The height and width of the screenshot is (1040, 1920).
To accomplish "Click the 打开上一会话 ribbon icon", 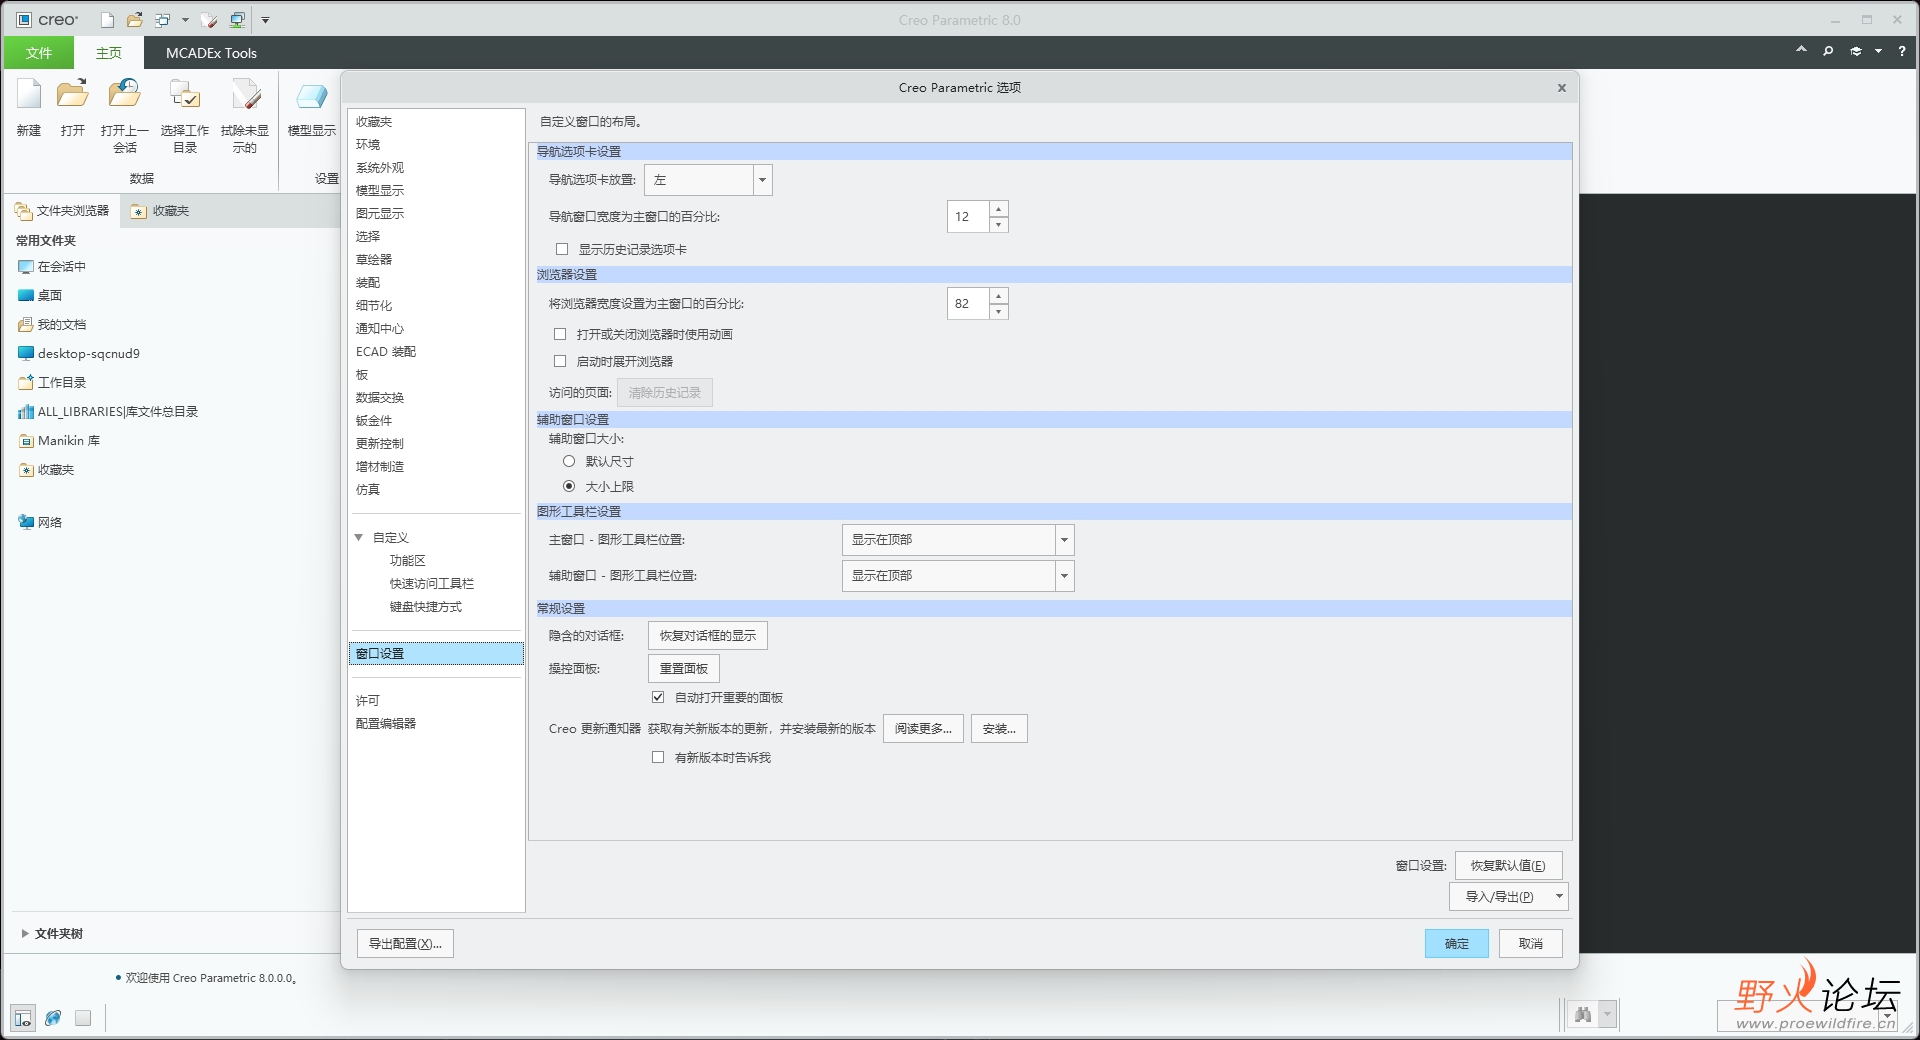I will pos(125,95).
